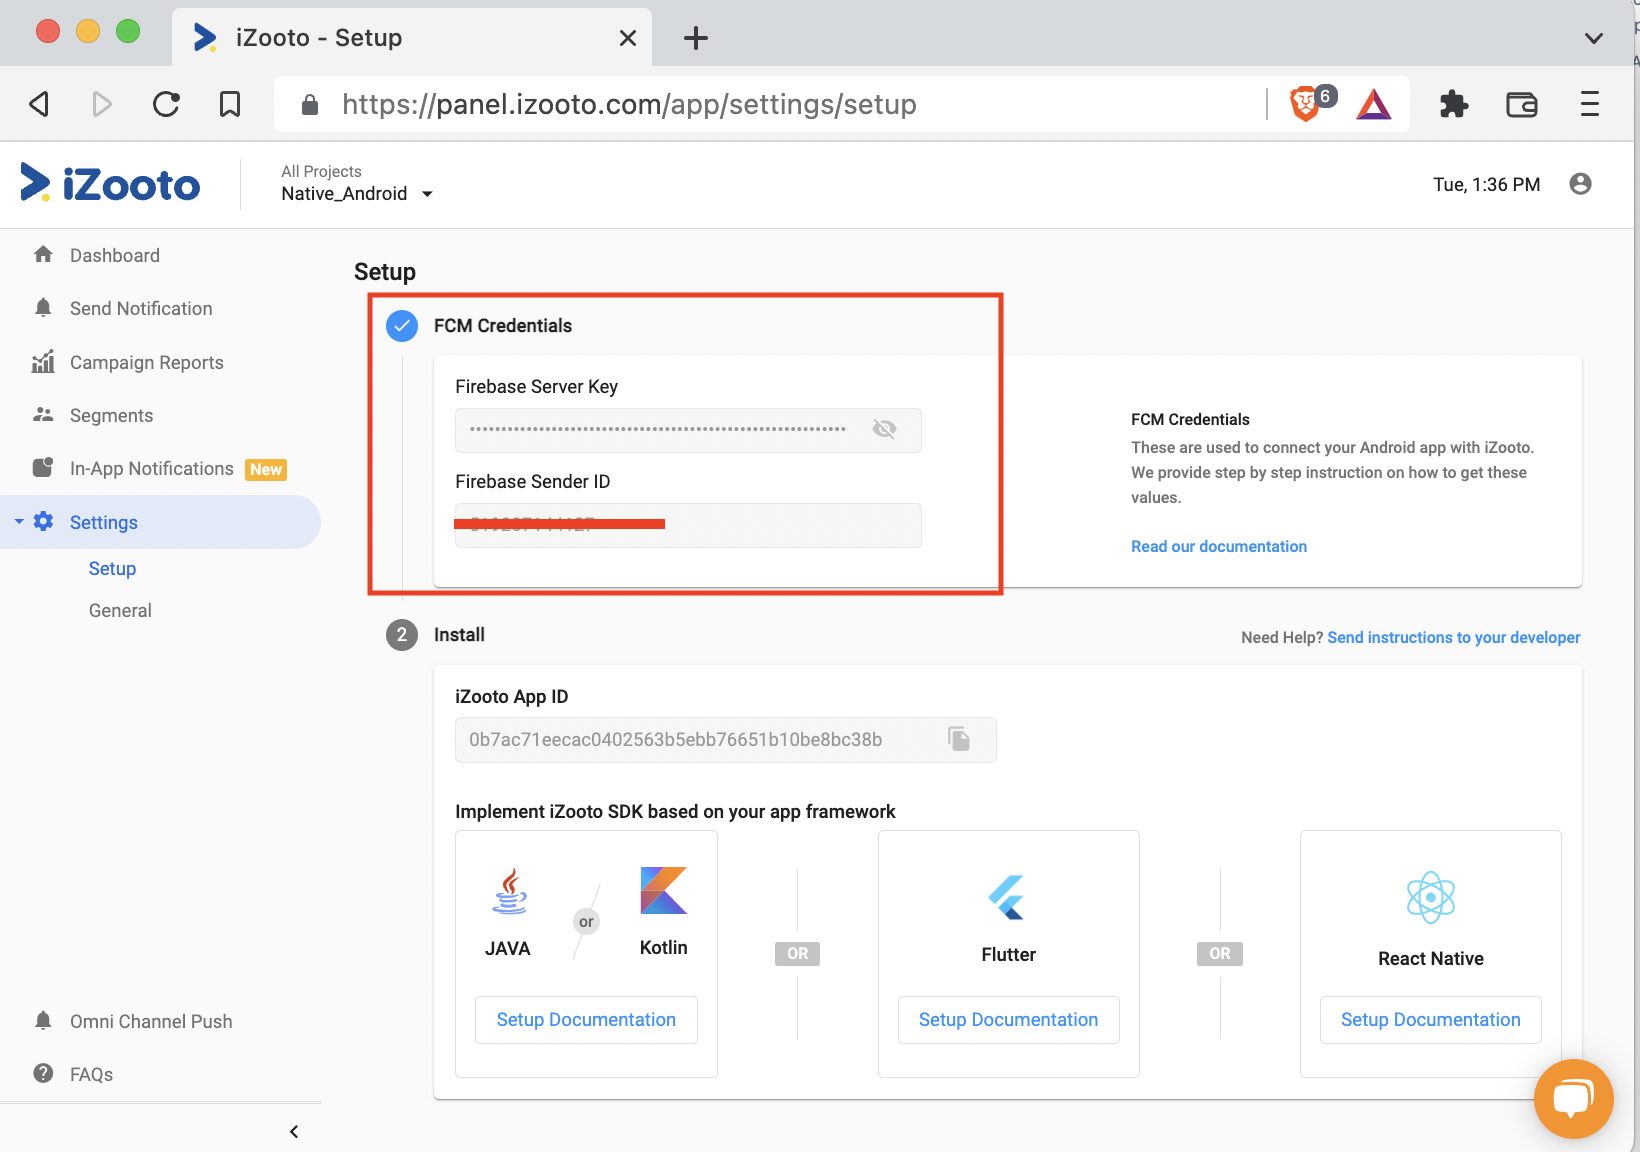Collapse the left sidebar
The width and height of the screenshot is (1640, 1152).
click(x=294, y=1131)
